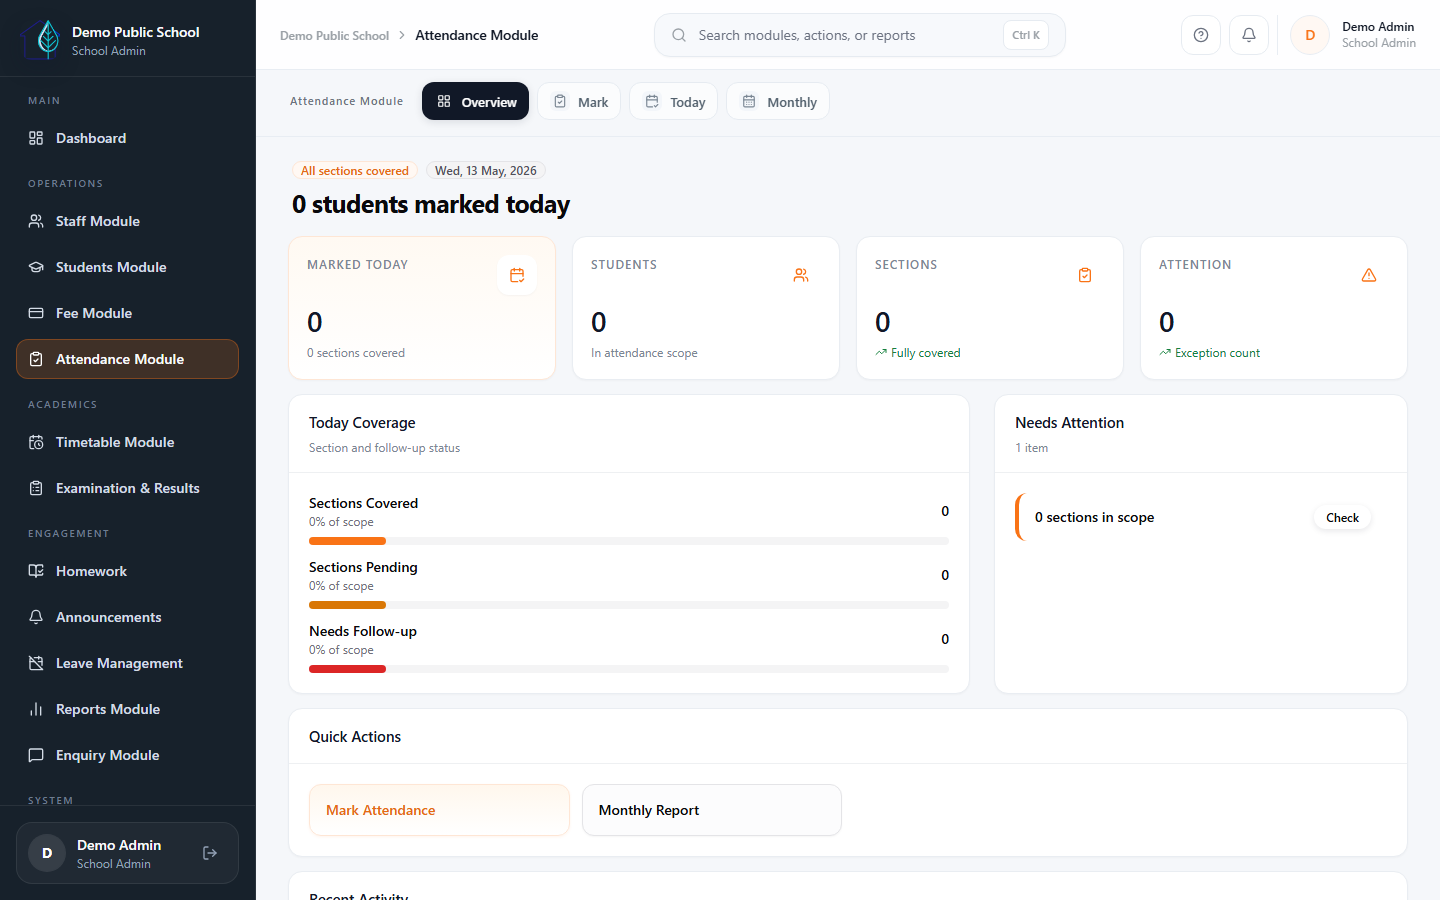This screenshot has width=1440, height=900.
Task: Click the Mark Attendance quick action
Action: coord(439,810)
